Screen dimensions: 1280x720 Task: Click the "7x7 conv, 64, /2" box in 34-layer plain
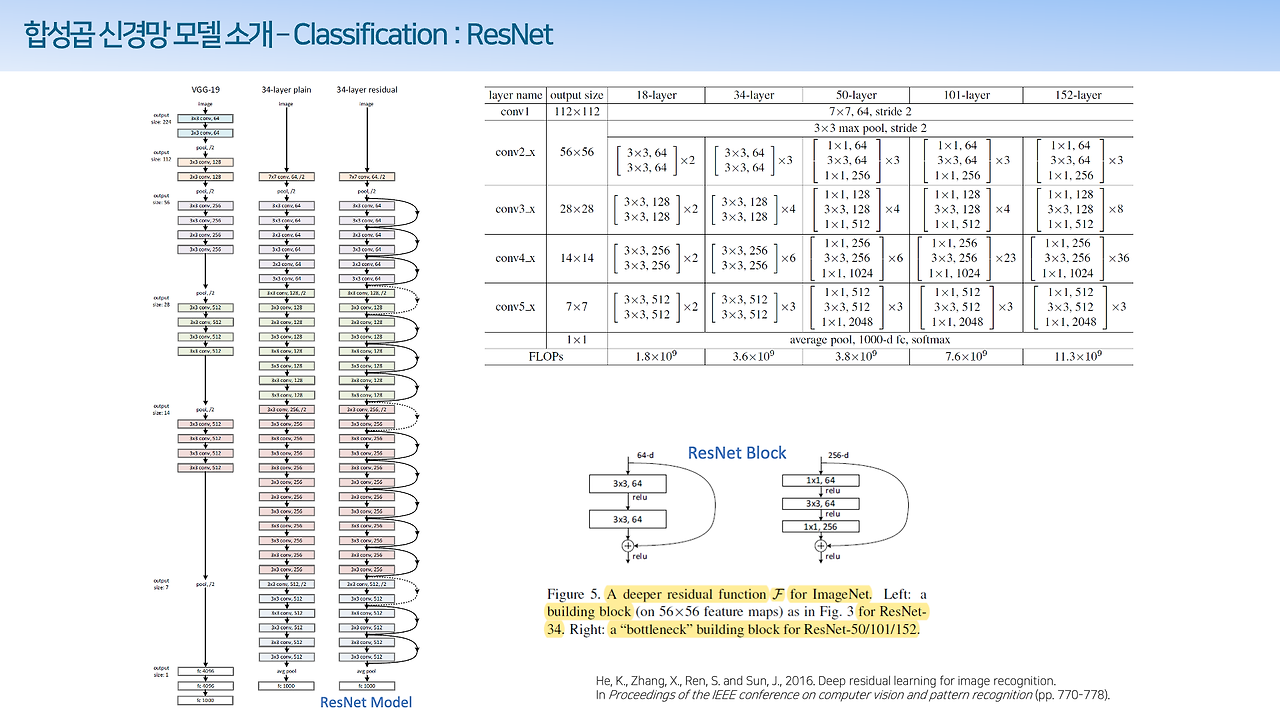286,176
